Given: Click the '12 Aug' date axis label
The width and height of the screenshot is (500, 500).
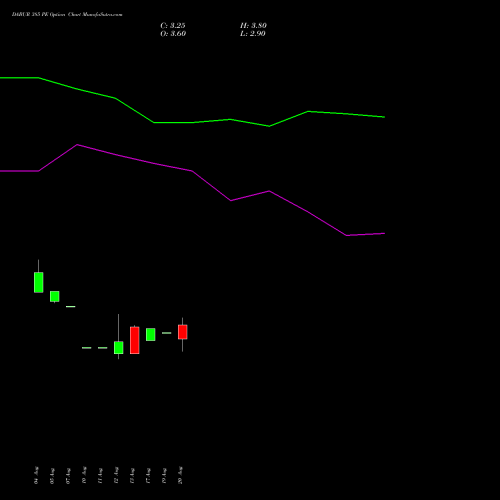Looking at the screenshot, I should coord(116,475).
